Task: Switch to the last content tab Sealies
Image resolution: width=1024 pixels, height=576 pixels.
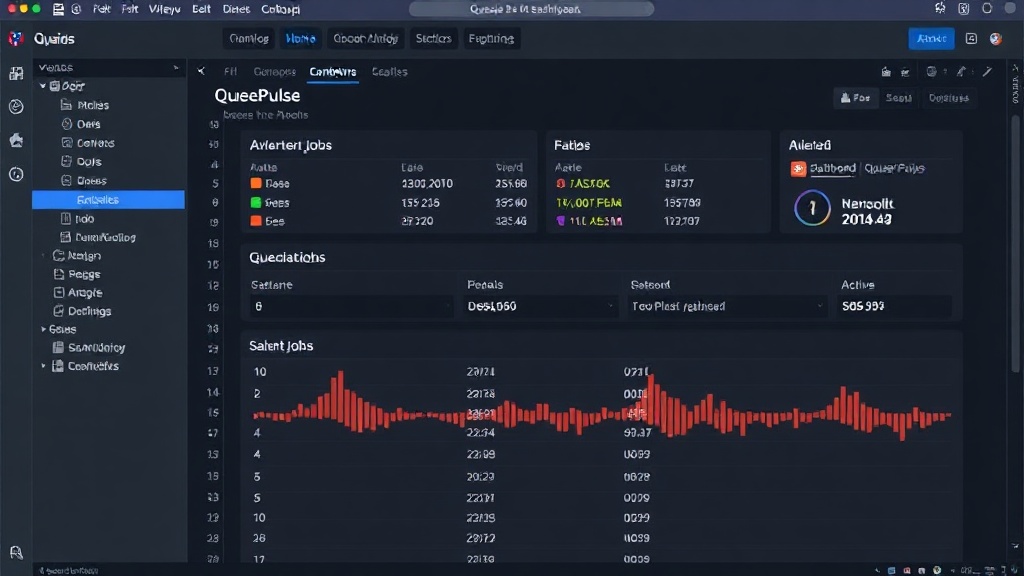Action: click(x=389, y=72)
